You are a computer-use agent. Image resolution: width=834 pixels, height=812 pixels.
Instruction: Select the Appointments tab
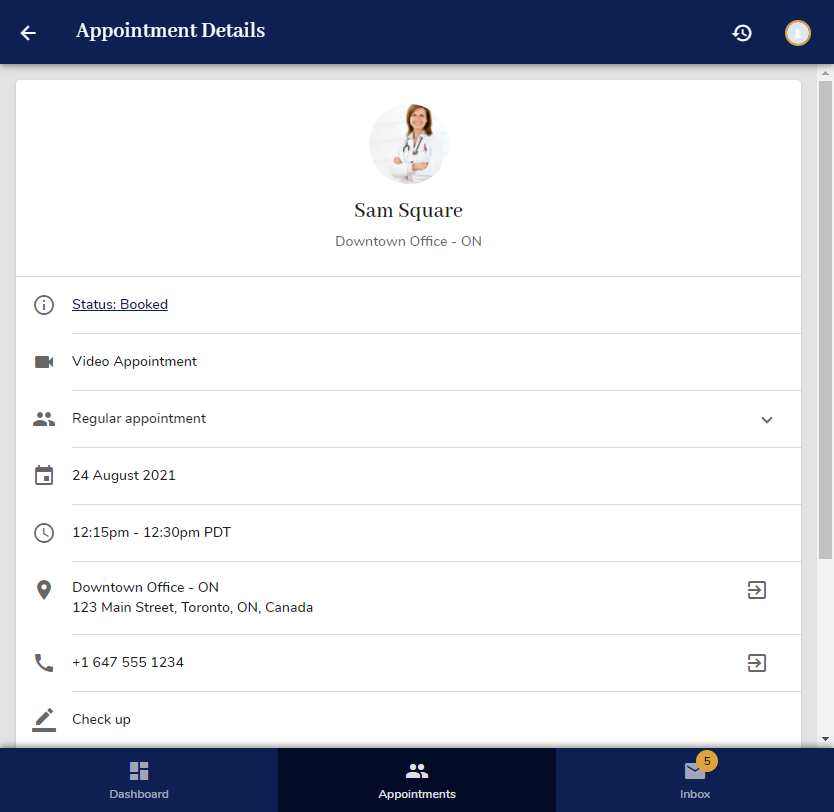coord(417,780)
